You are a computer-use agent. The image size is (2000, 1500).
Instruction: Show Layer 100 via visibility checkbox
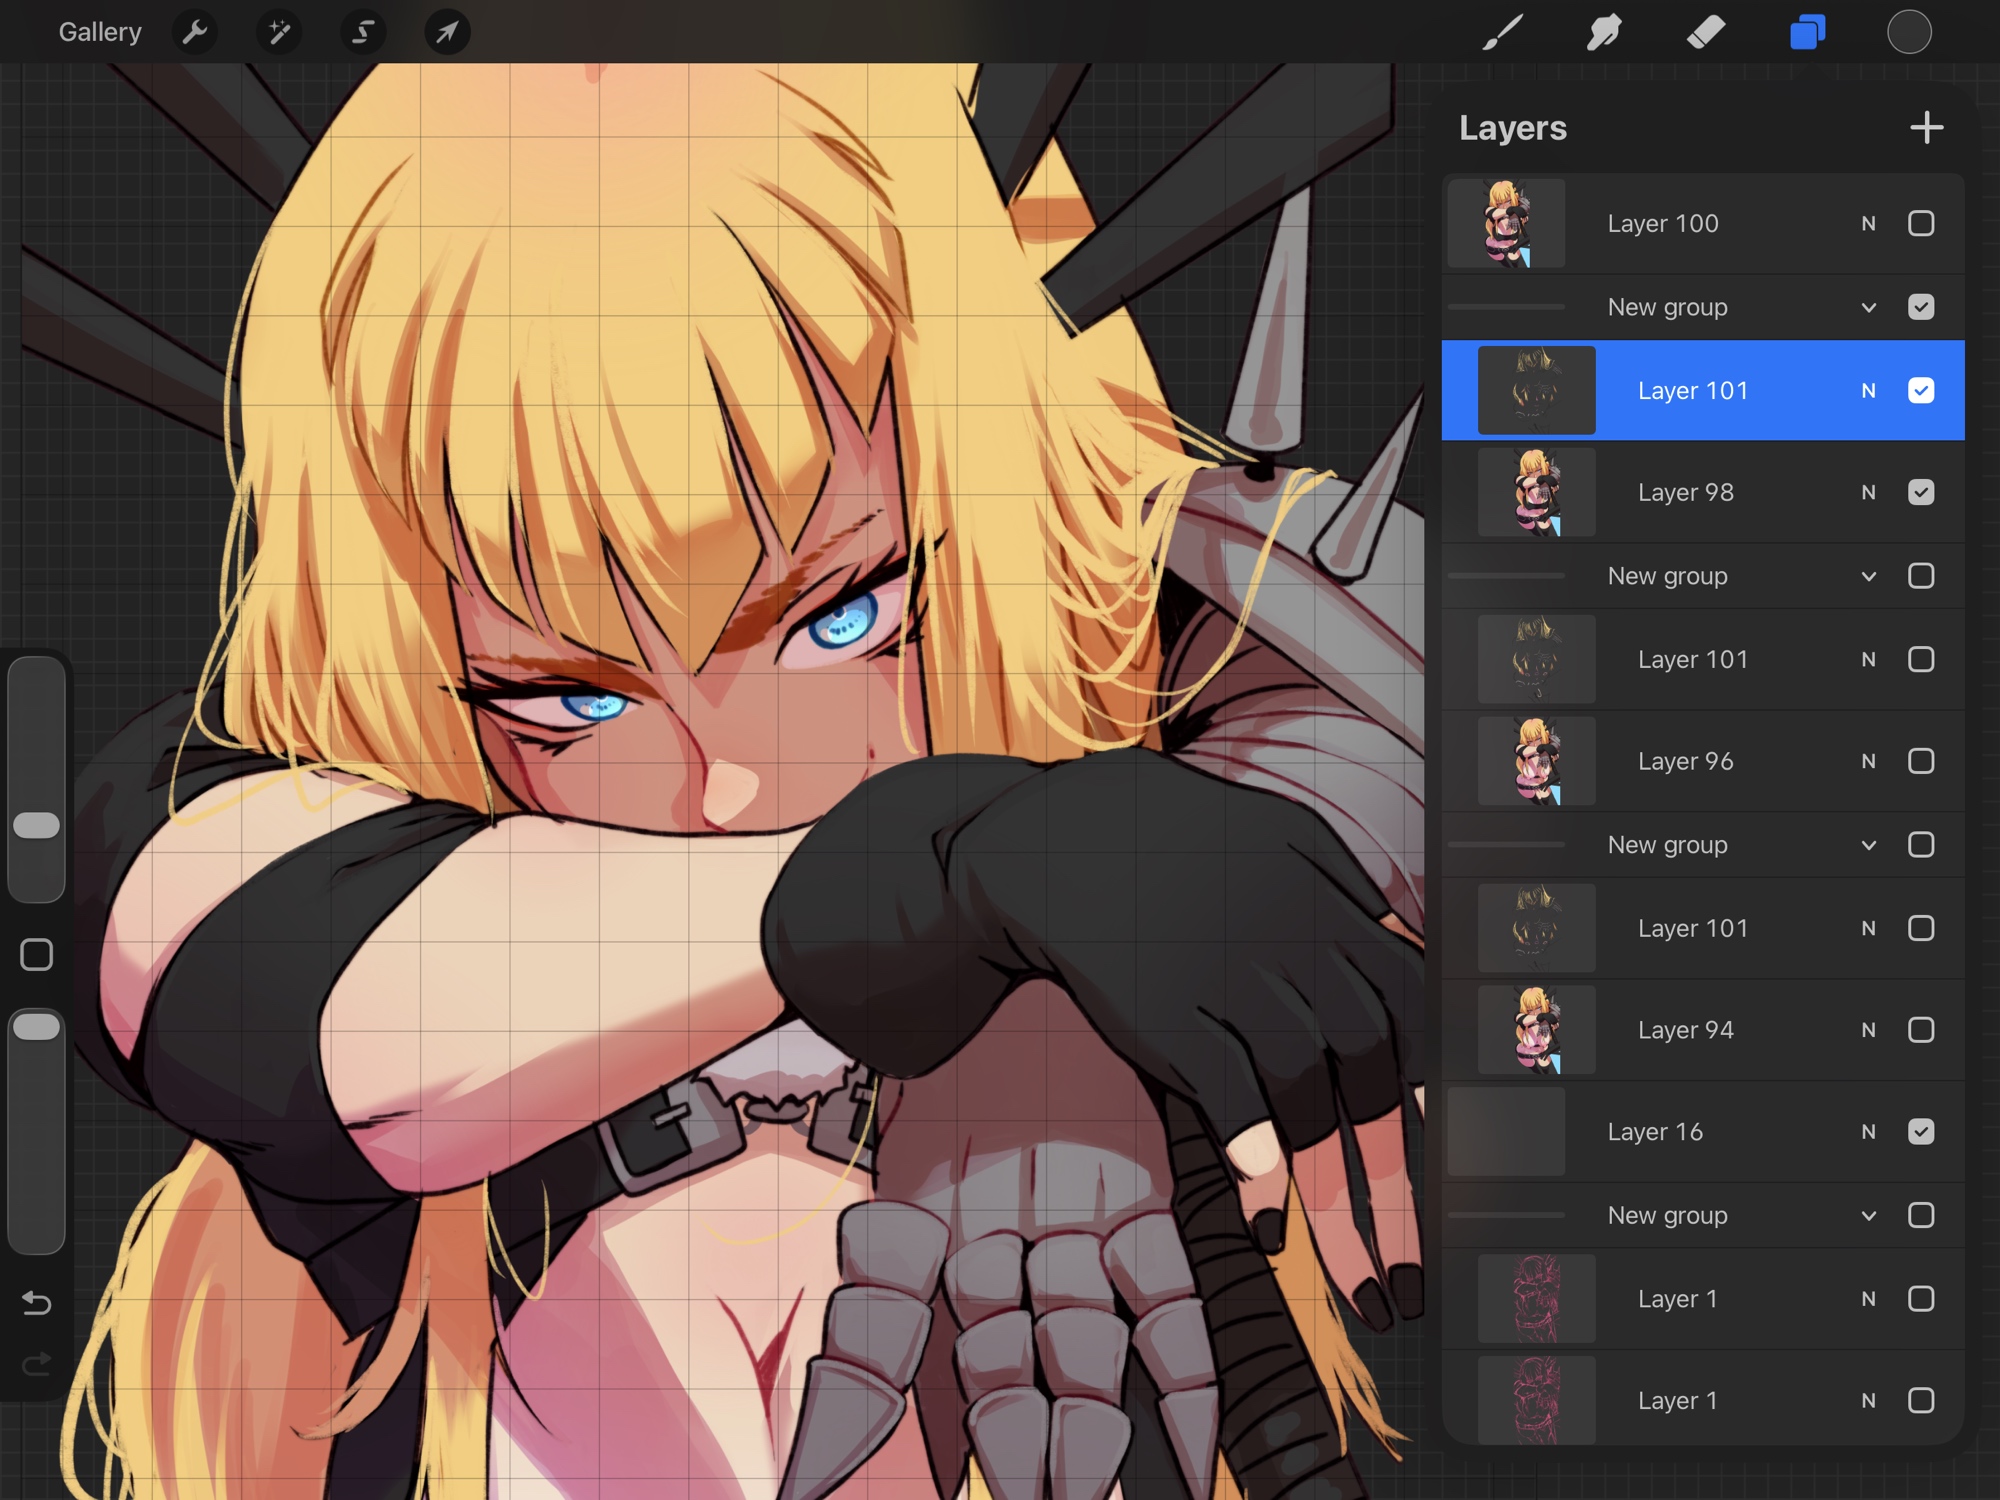[x=1920, y=223]
